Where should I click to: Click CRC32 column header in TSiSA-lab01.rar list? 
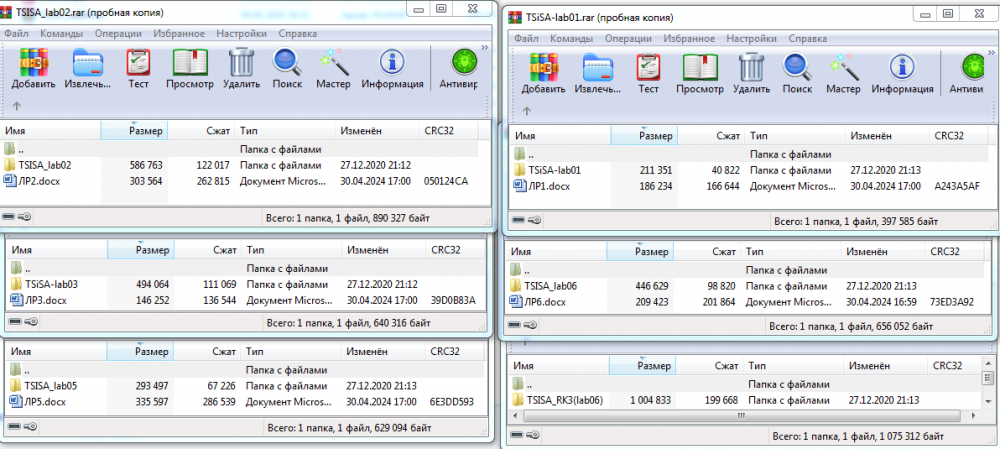949,136
